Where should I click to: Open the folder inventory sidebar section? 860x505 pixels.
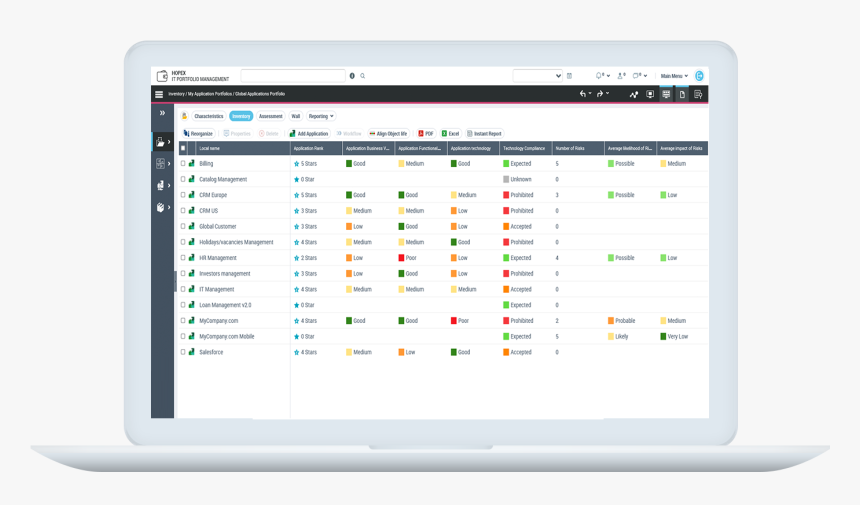(x=162, y=141)
